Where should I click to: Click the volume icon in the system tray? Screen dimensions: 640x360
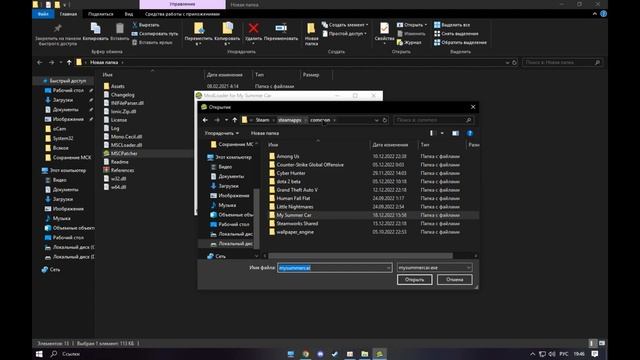coord(552,354)
